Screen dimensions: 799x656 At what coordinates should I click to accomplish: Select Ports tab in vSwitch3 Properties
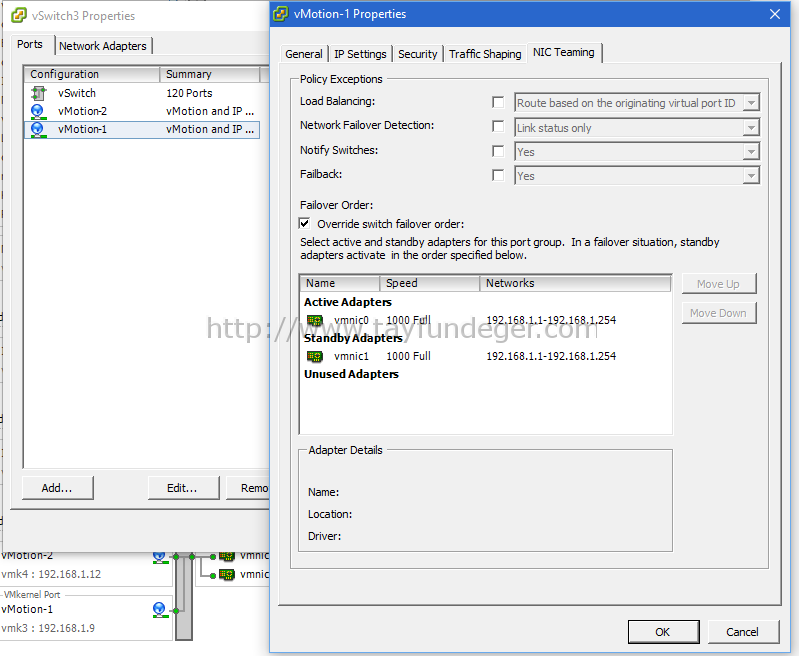pos(30,44)
